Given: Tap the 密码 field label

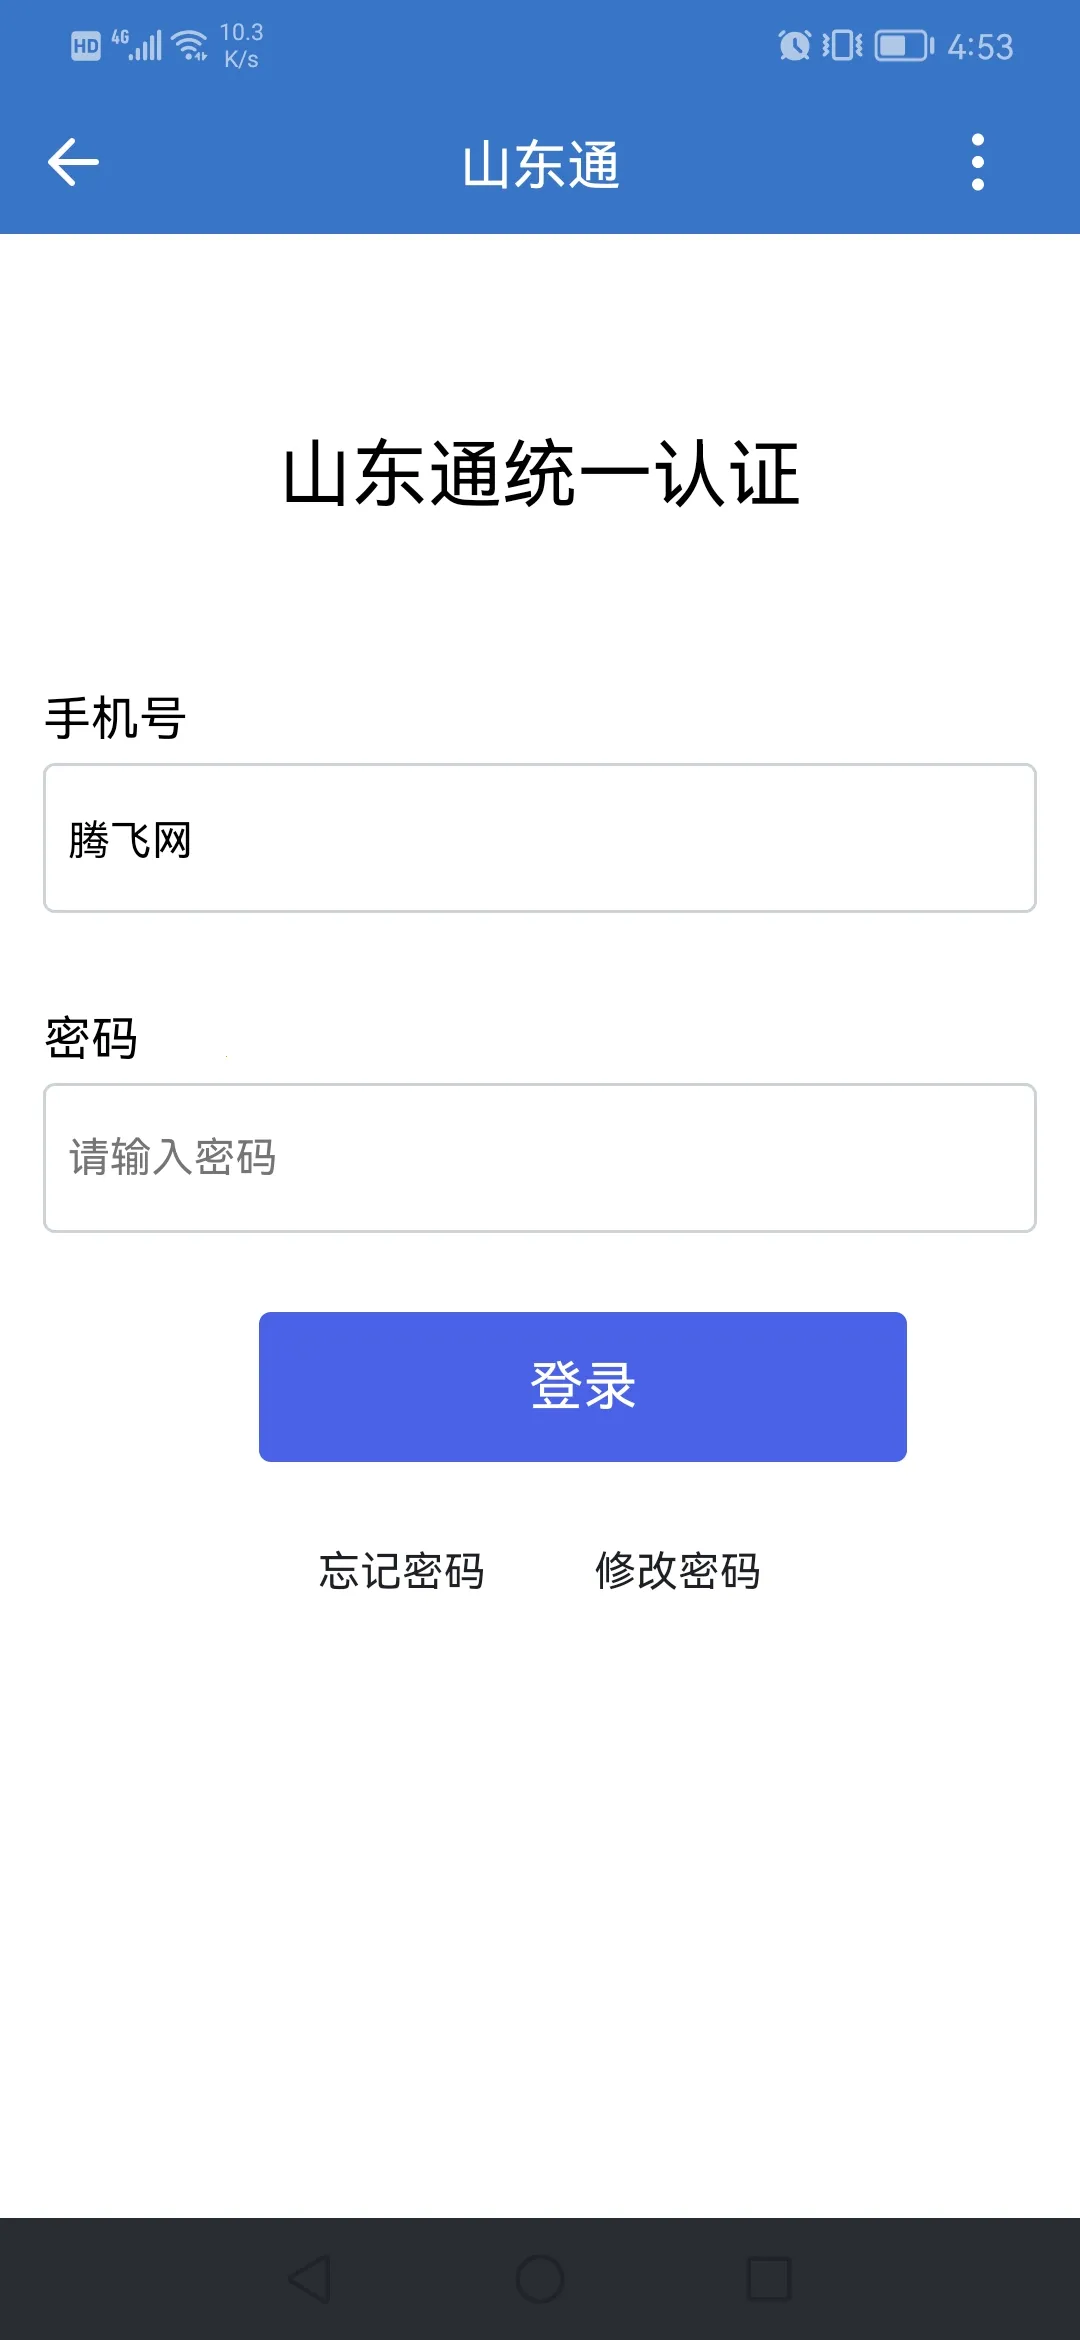Looking at the screenshot, I should coord(91,1038).
